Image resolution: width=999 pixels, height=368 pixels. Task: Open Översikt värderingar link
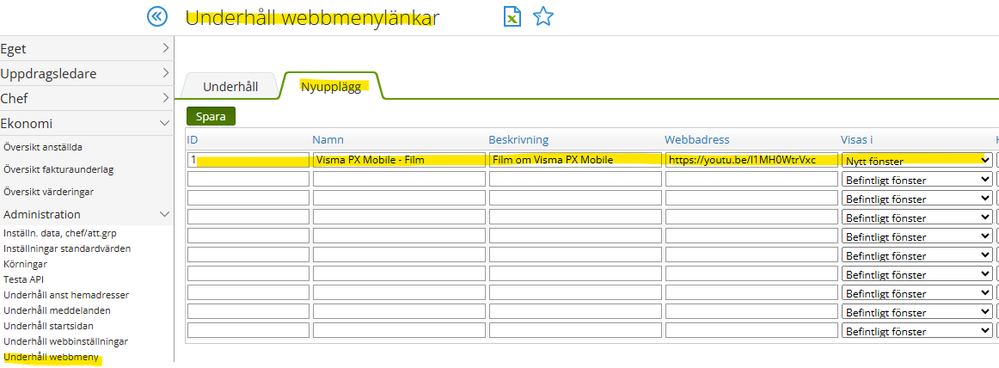[x=49, y=192]
